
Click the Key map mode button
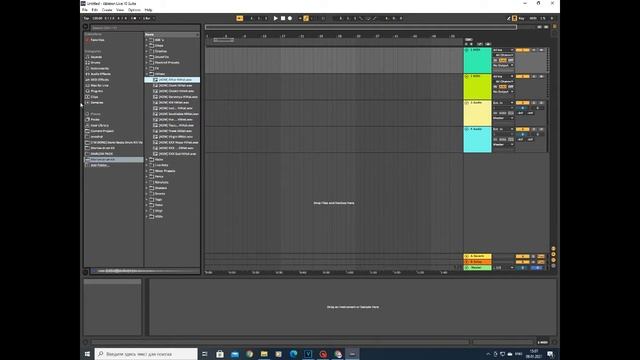coord(522,18)
